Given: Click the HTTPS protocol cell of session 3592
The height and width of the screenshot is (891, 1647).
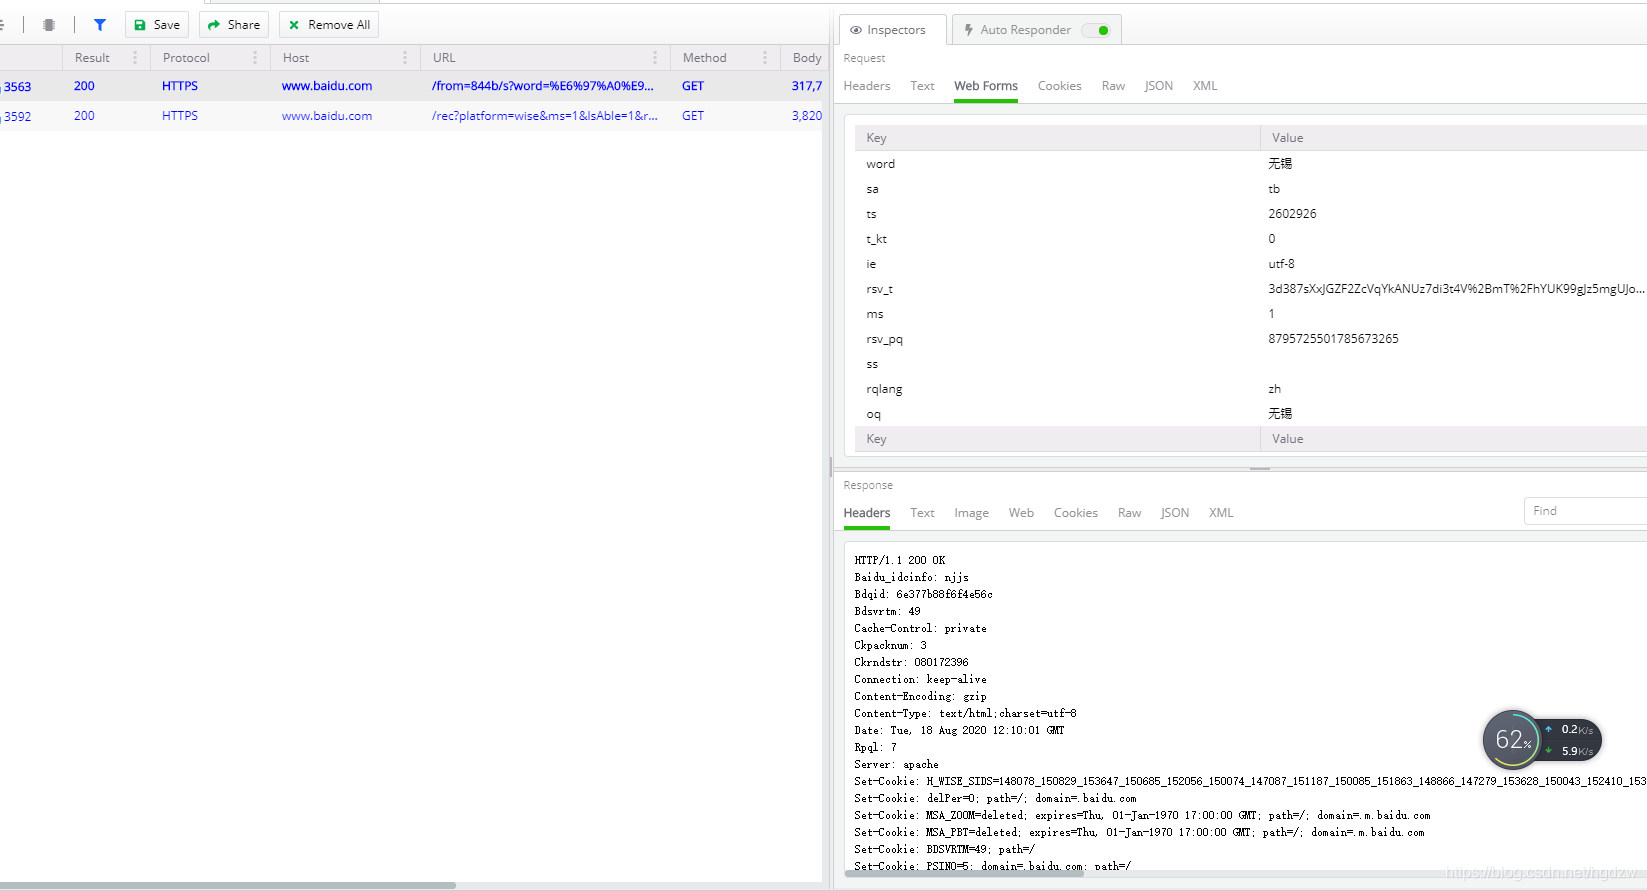Looking at the screenshot, I should (180, 116).
